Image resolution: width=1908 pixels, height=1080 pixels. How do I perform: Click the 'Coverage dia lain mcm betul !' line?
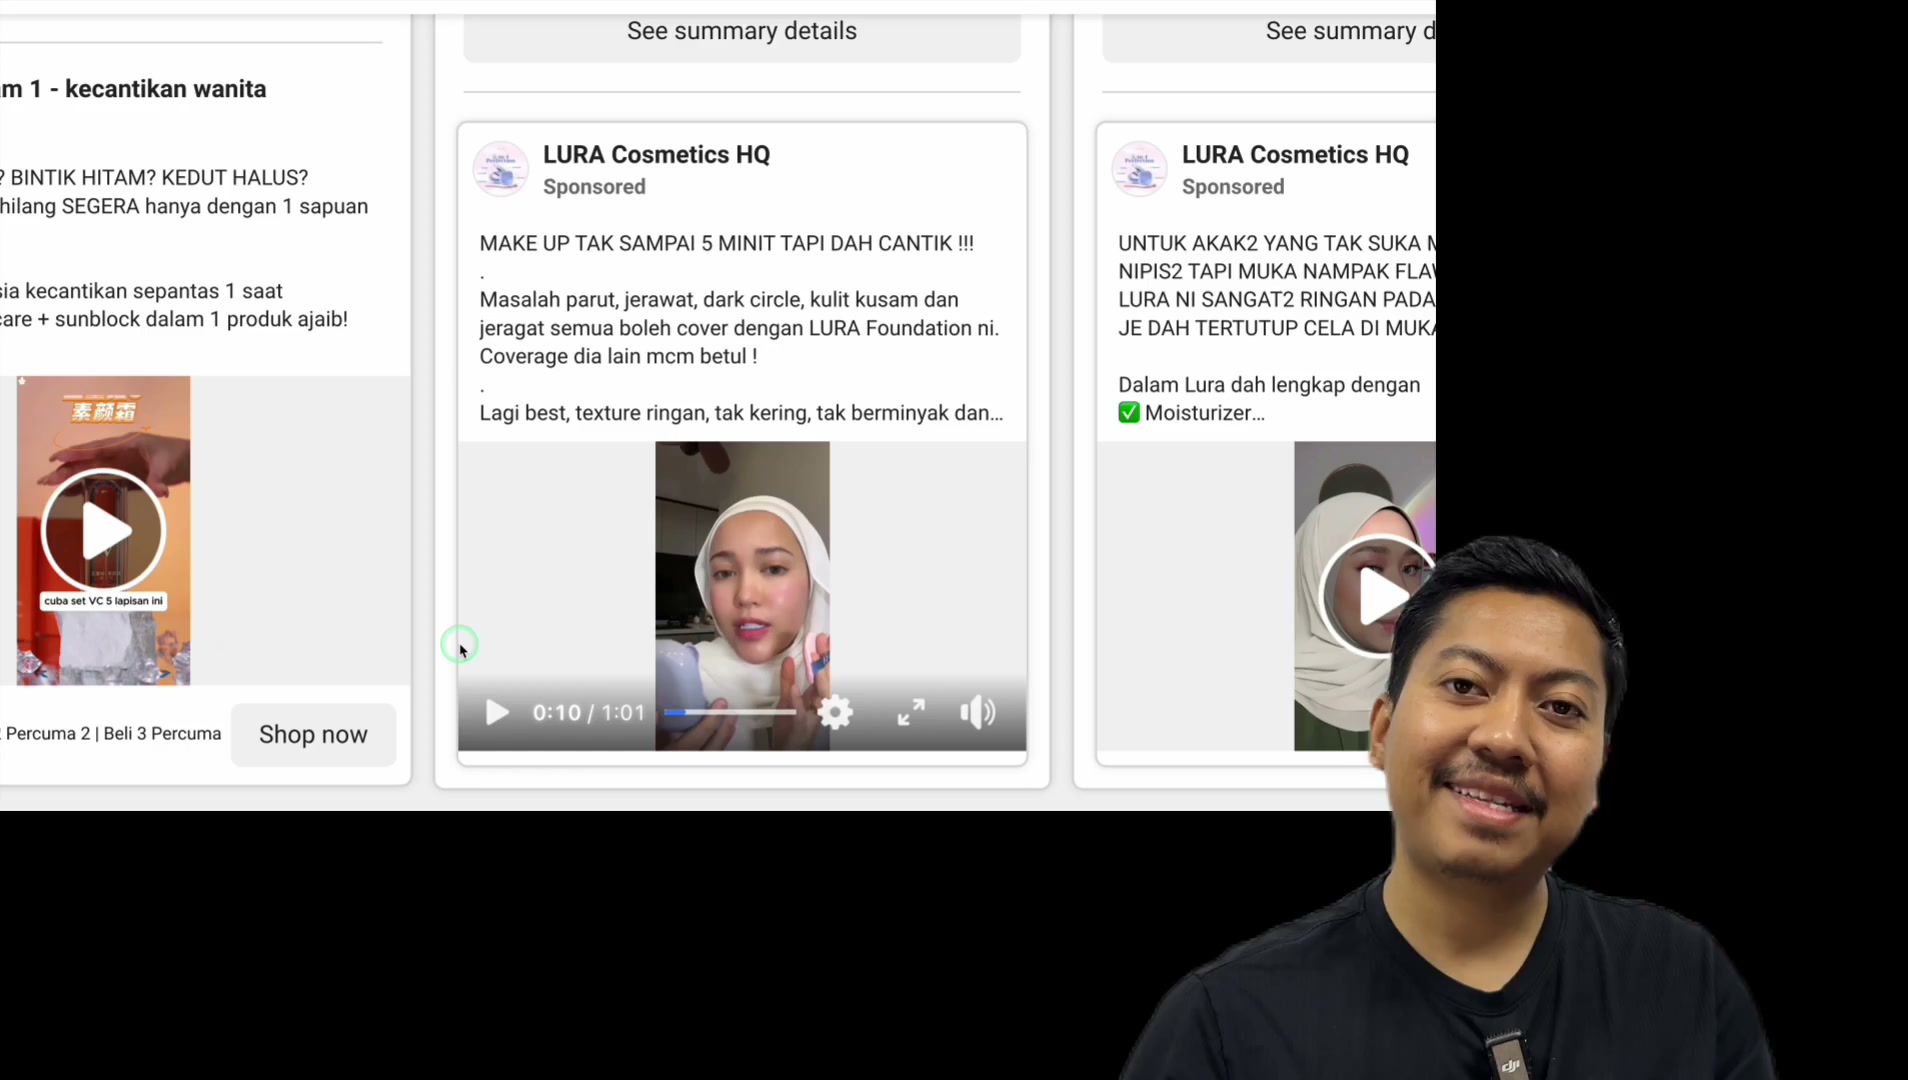pos(618,356)
